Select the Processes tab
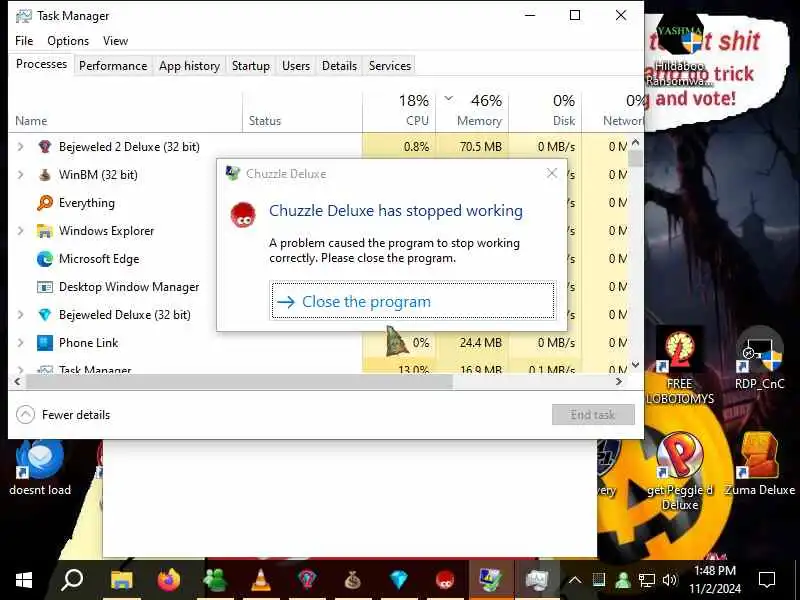 point(41,64)
